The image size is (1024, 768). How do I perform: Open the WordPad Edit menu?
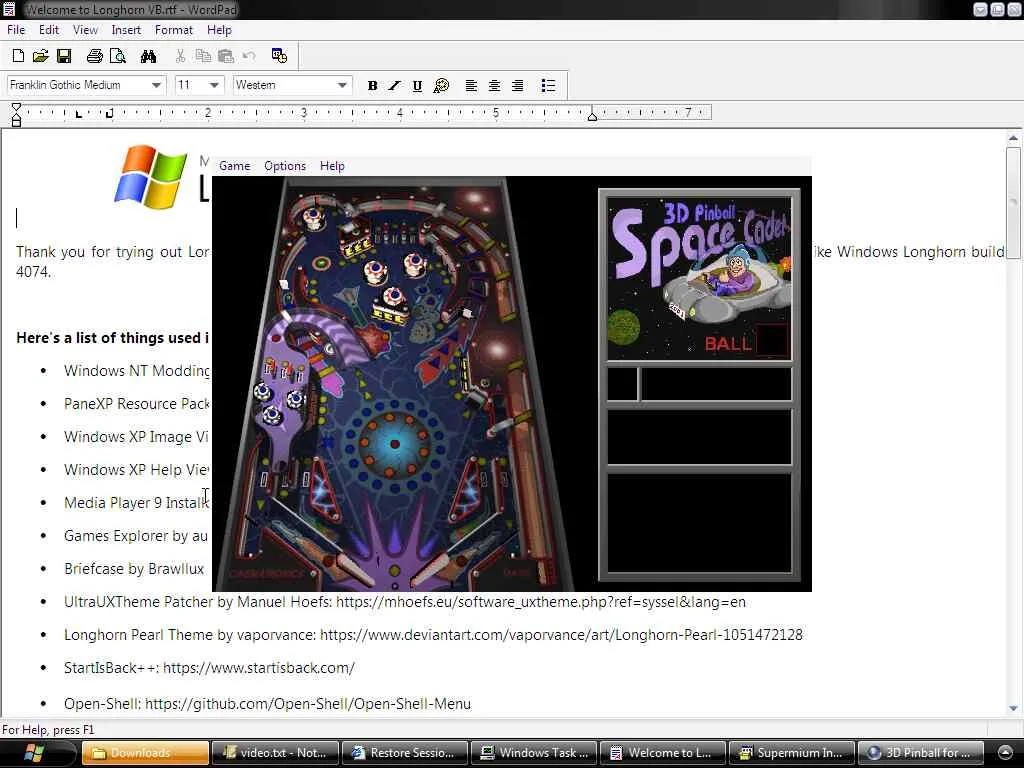[x=48, y=30]
